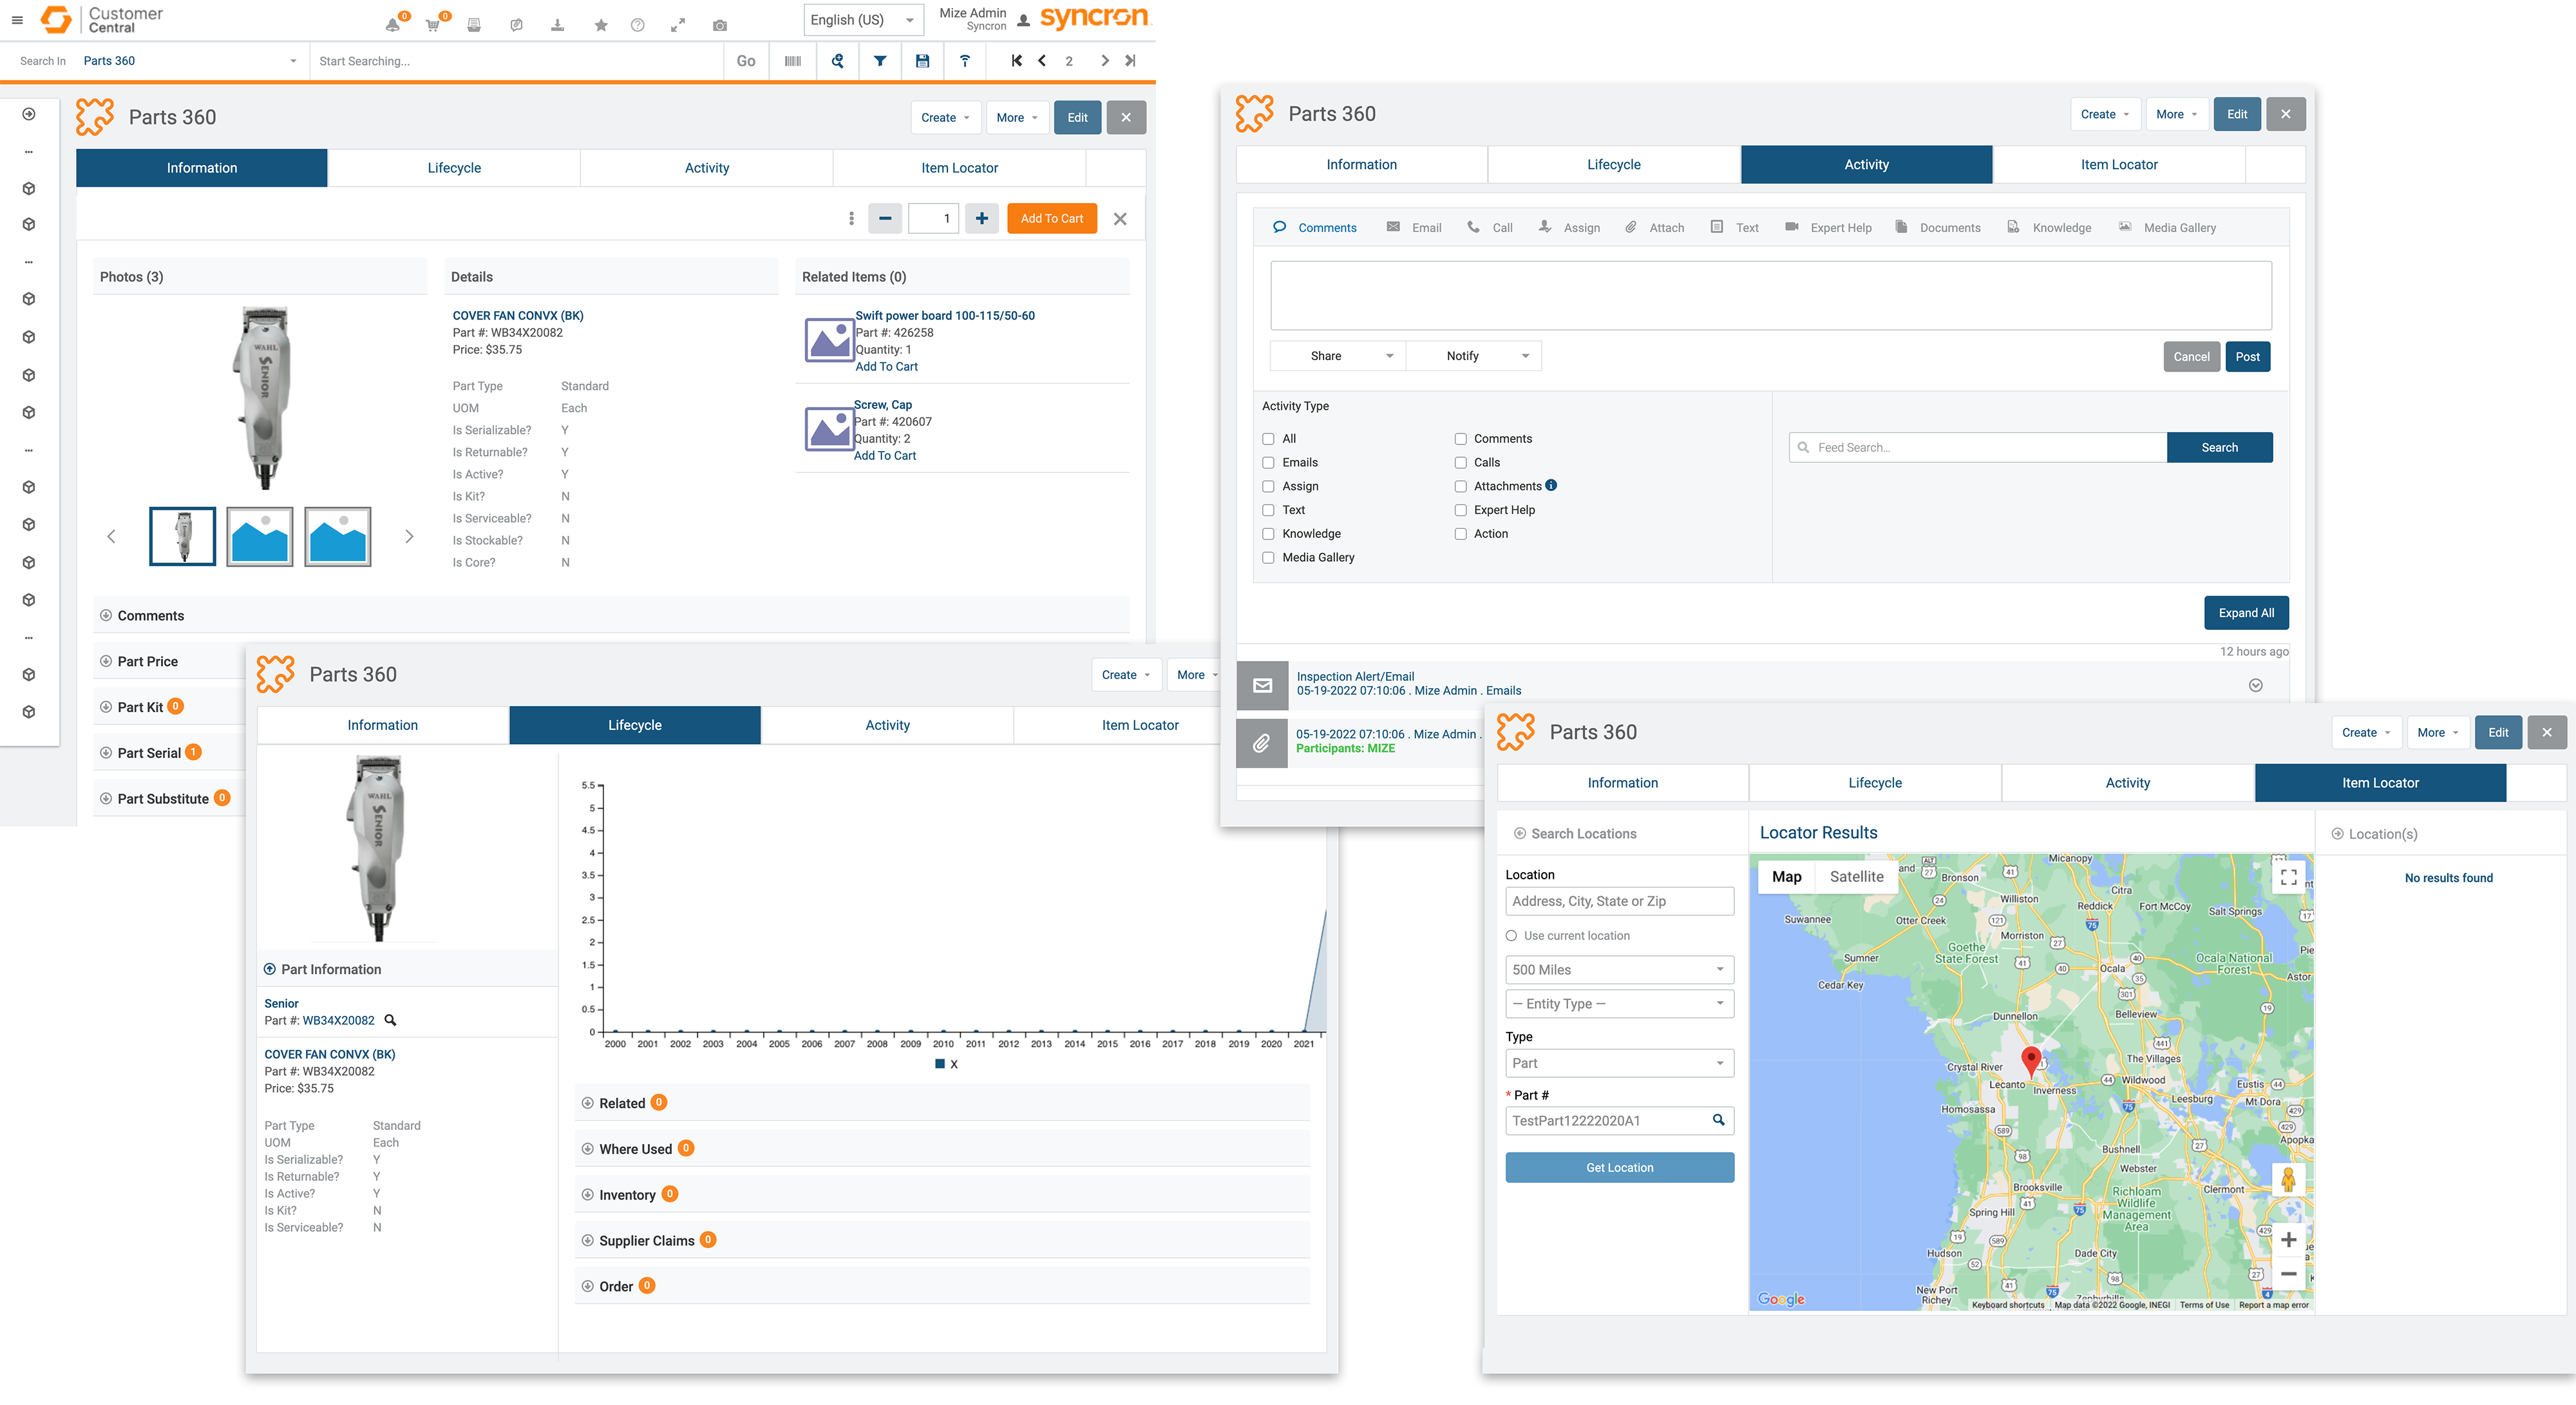The image size is (2576, 1405).
Task: Open Activity tab in Lifecycle window
Action: coord(887,725)
